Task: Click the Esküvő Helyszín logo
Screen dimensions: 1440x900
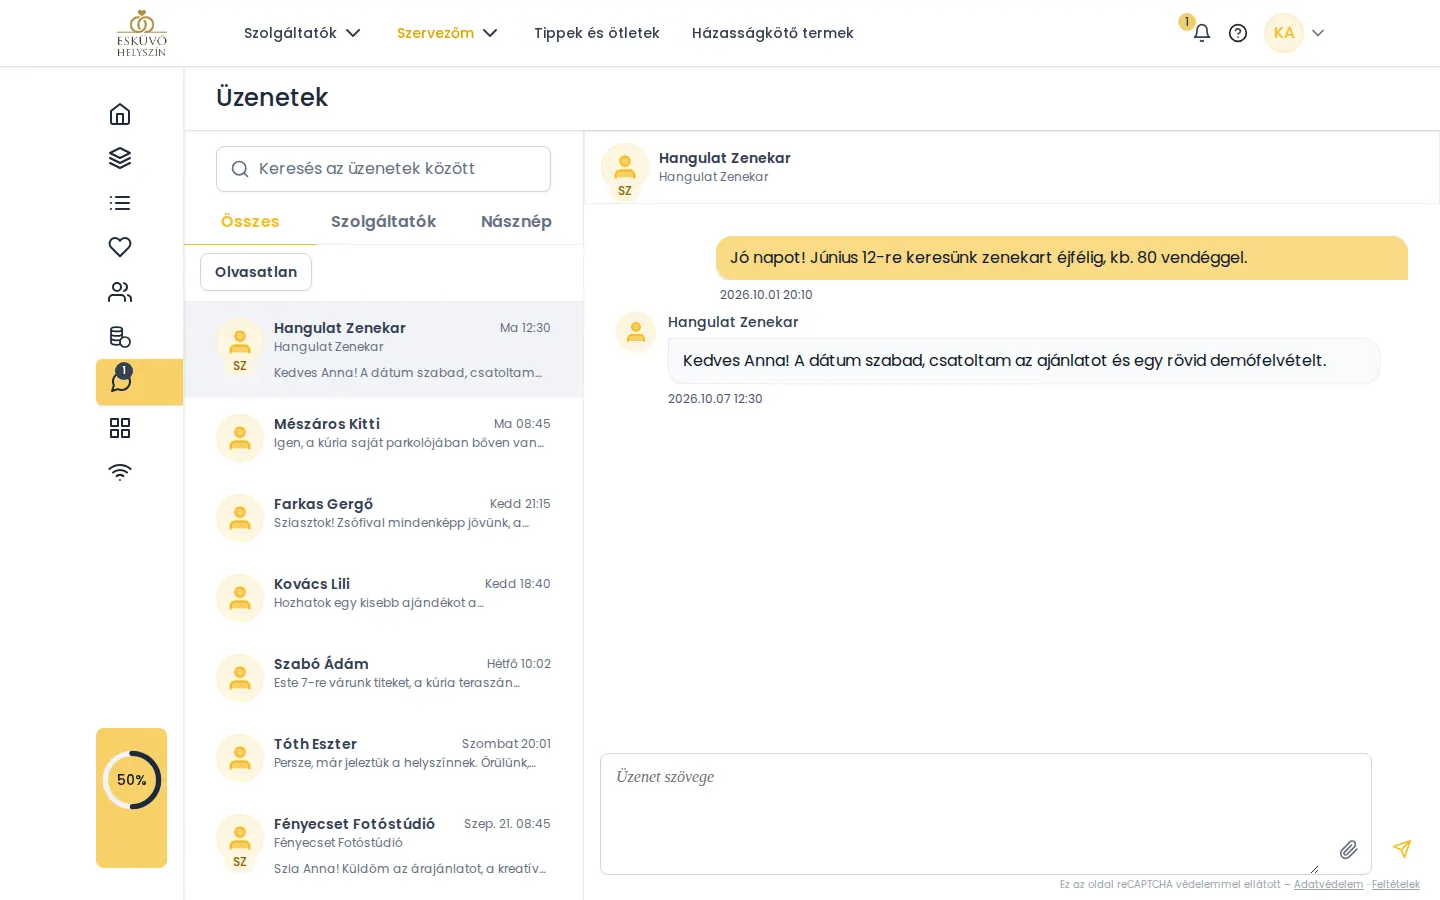Action: (142, 33)
